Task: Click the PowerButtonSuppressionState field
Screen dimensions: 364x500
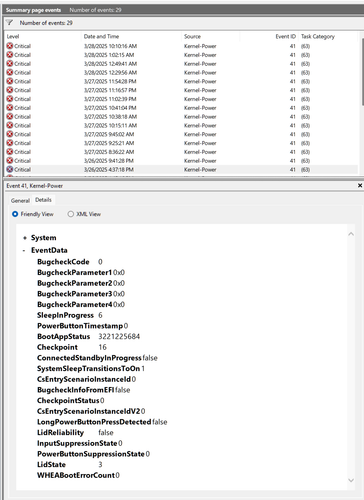Action: [x=93, y=454]
